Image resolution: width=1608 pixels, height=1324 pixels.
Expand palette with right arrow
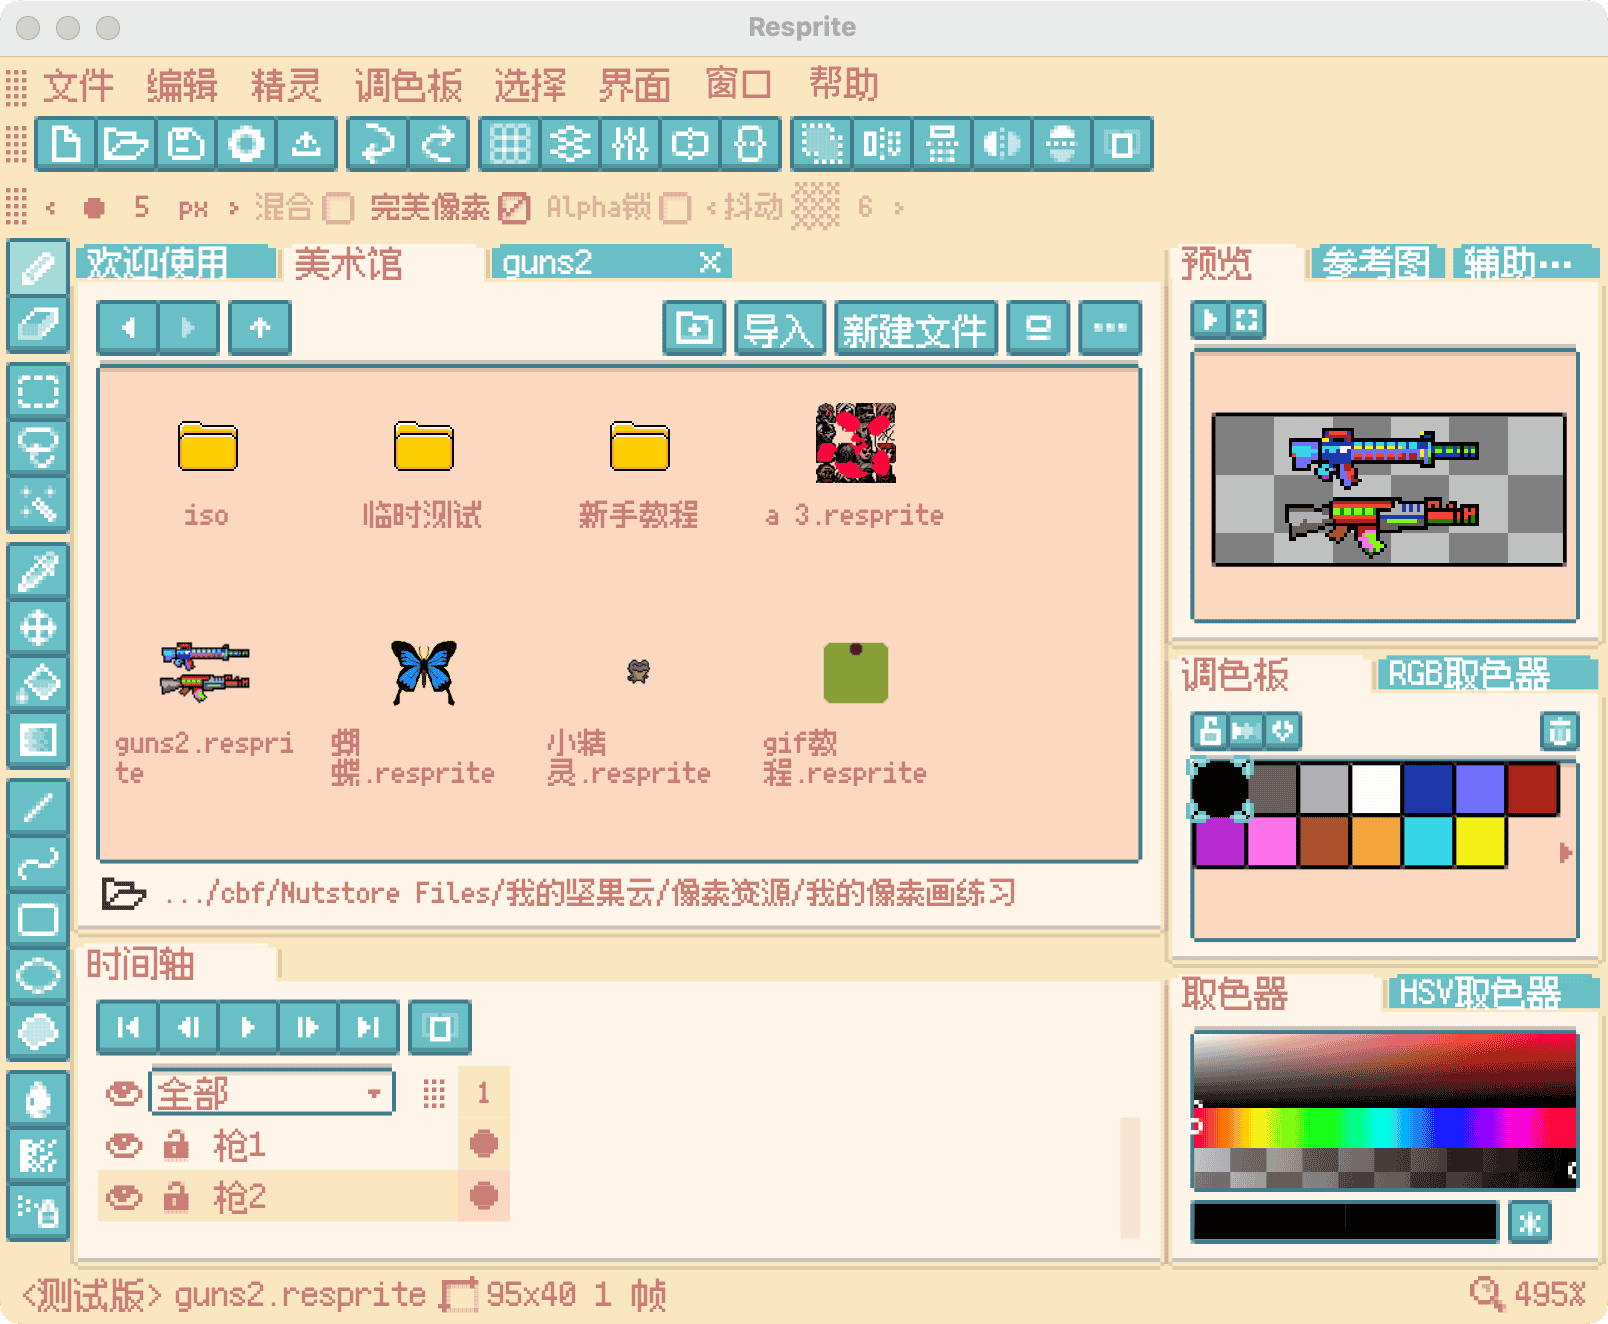tap(1565, 853)
